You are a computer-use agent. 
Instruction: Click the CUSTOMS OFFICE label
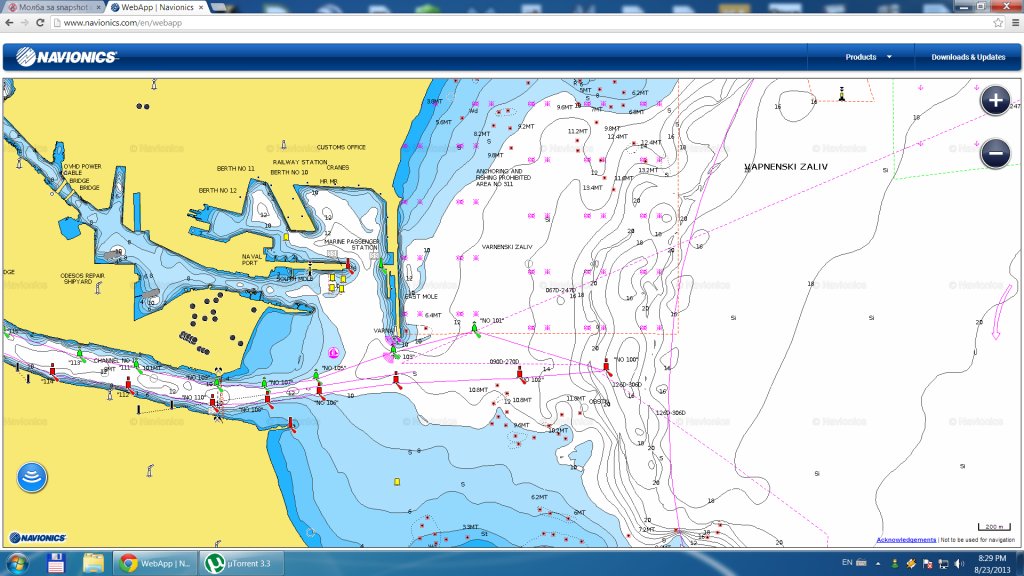coord(341,148)
